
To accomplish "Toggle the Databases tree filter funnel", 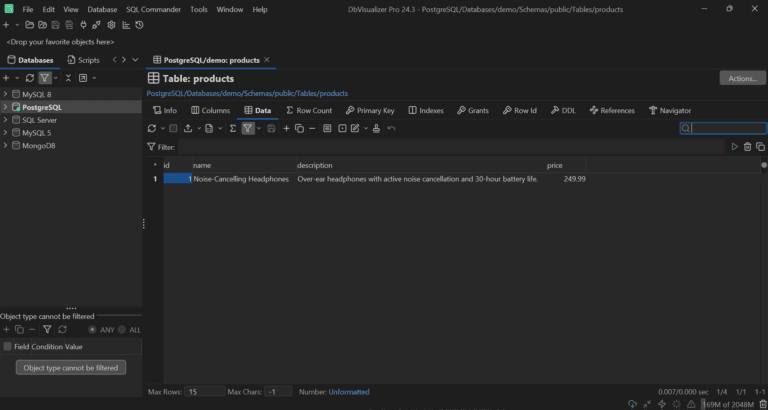I will [x=45, y=78].
